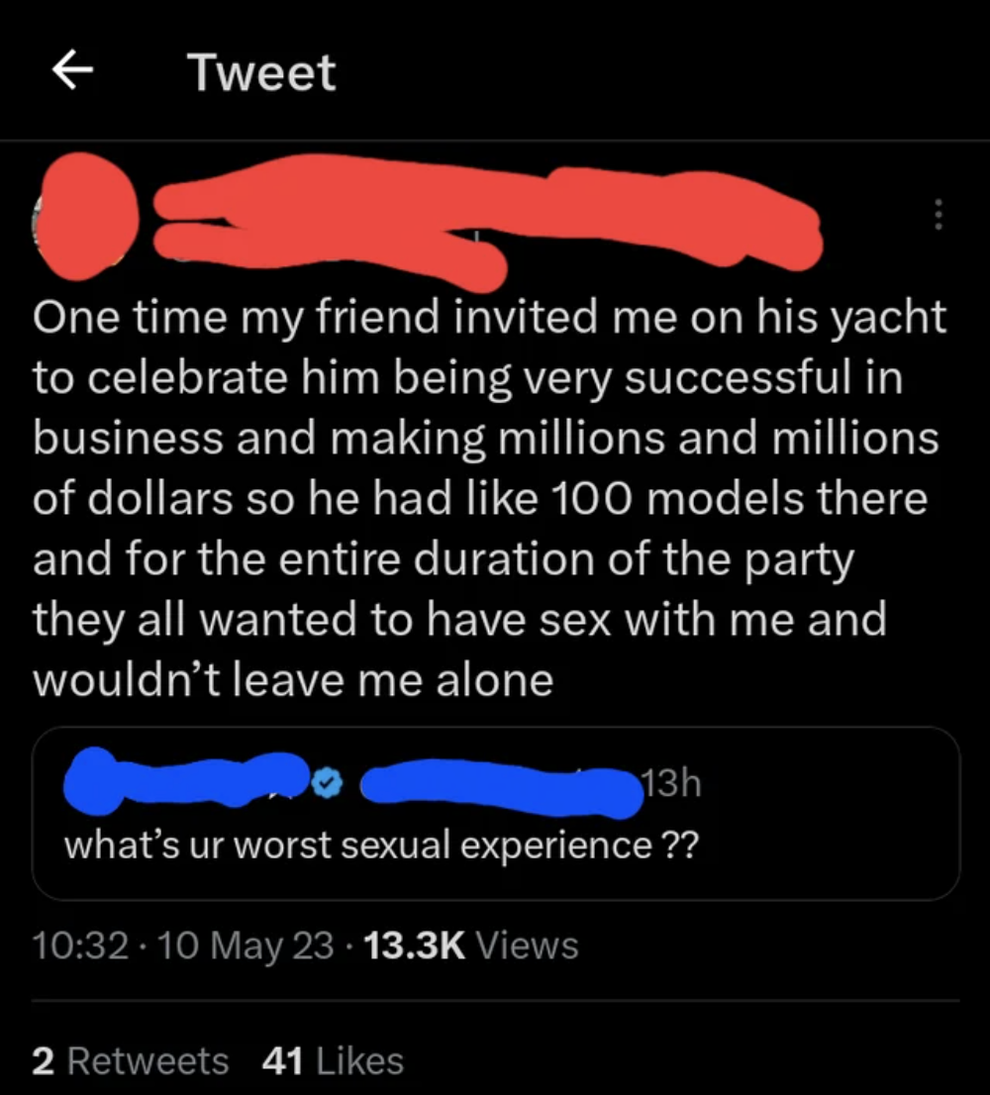The width and height of the screenshot is (990, 1095).
Task: Open the tweet options three-dot menu
Action: point(938,215)
